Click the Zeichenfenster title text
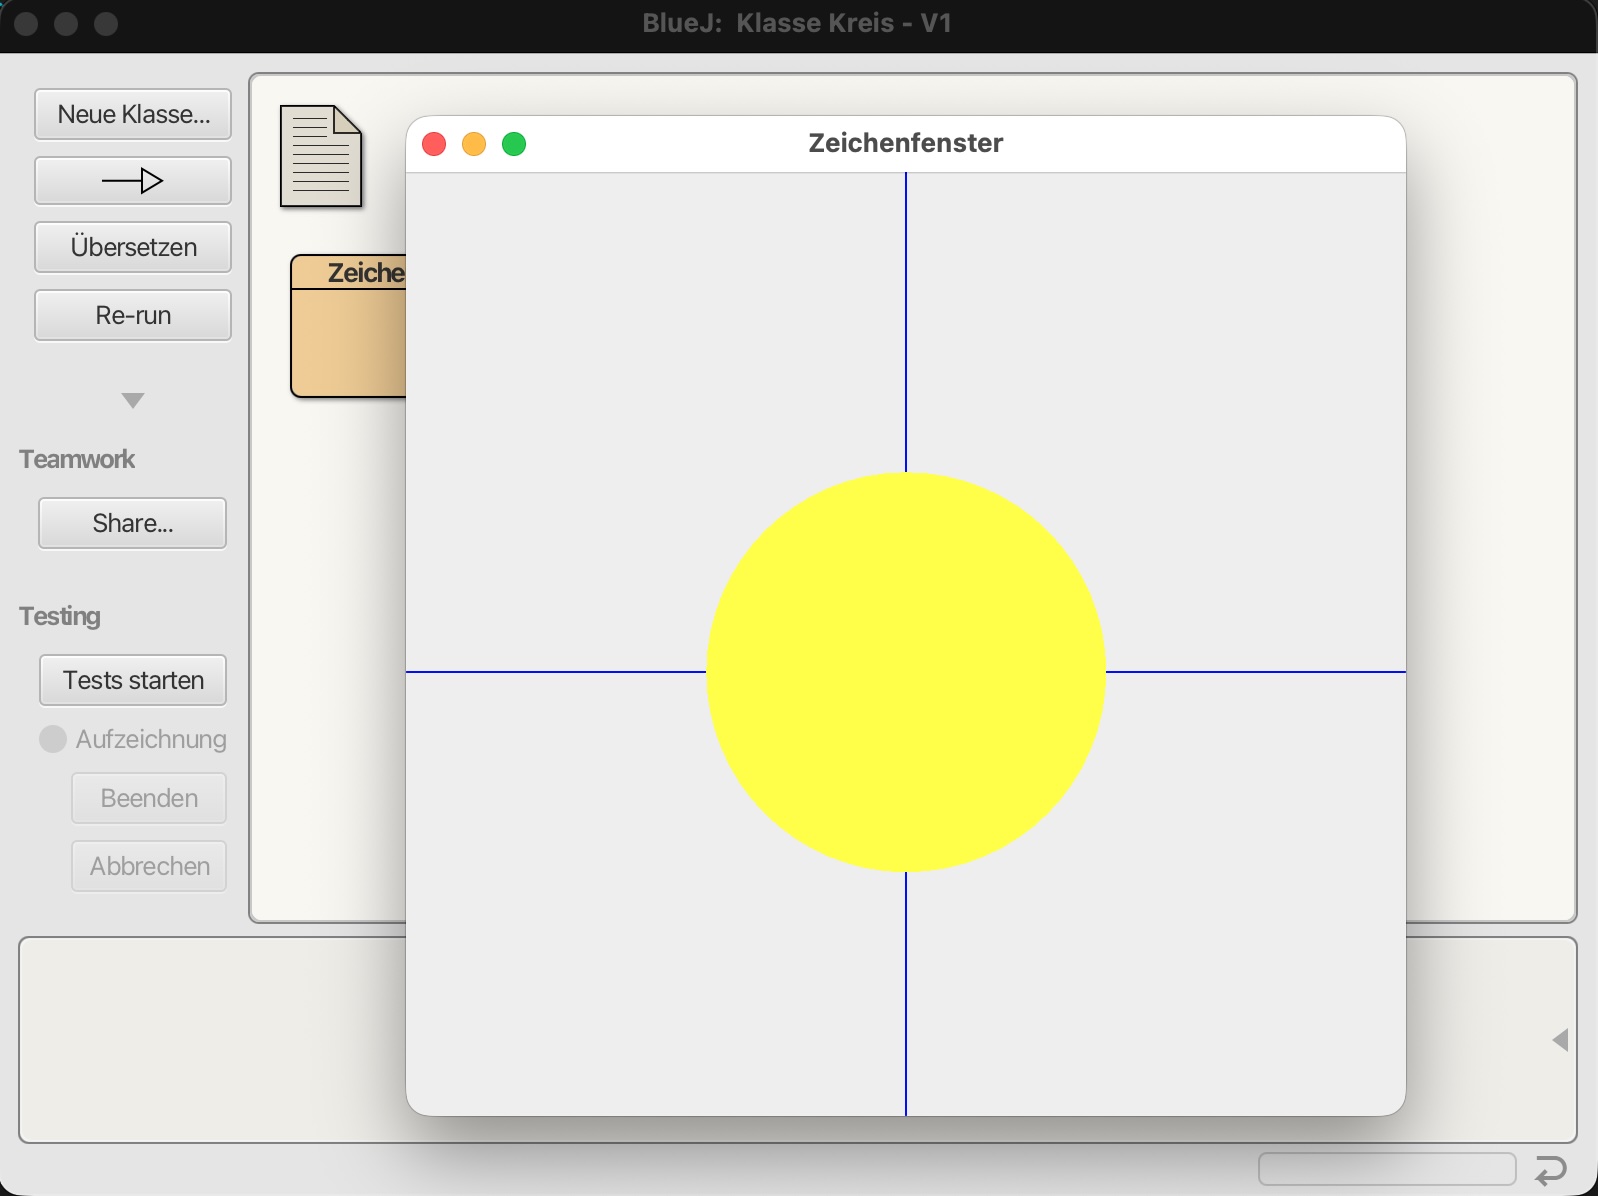This screenshot has height=1196, width=1598. [x=906, y=143]
